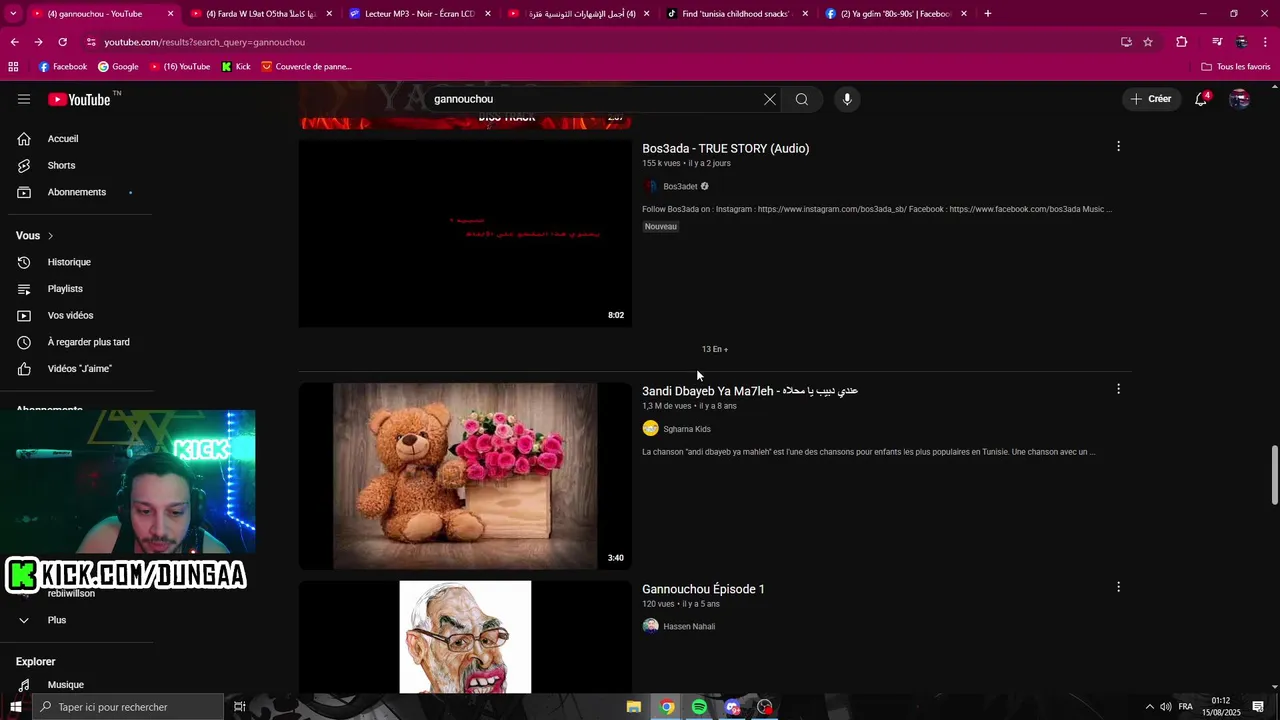This screenshot has width=1280, height=720.
Task: Switch to Ya gdim '80s-90s' Facebook tab
Action: (x=896, y=14)
